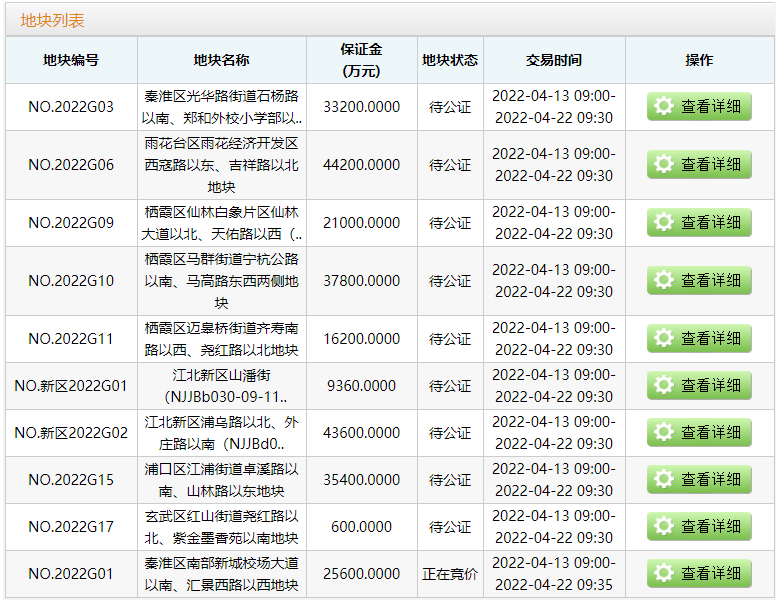Click parcel number NO.2022G15
Screen dimensions: 778x600
click(71, 480)
